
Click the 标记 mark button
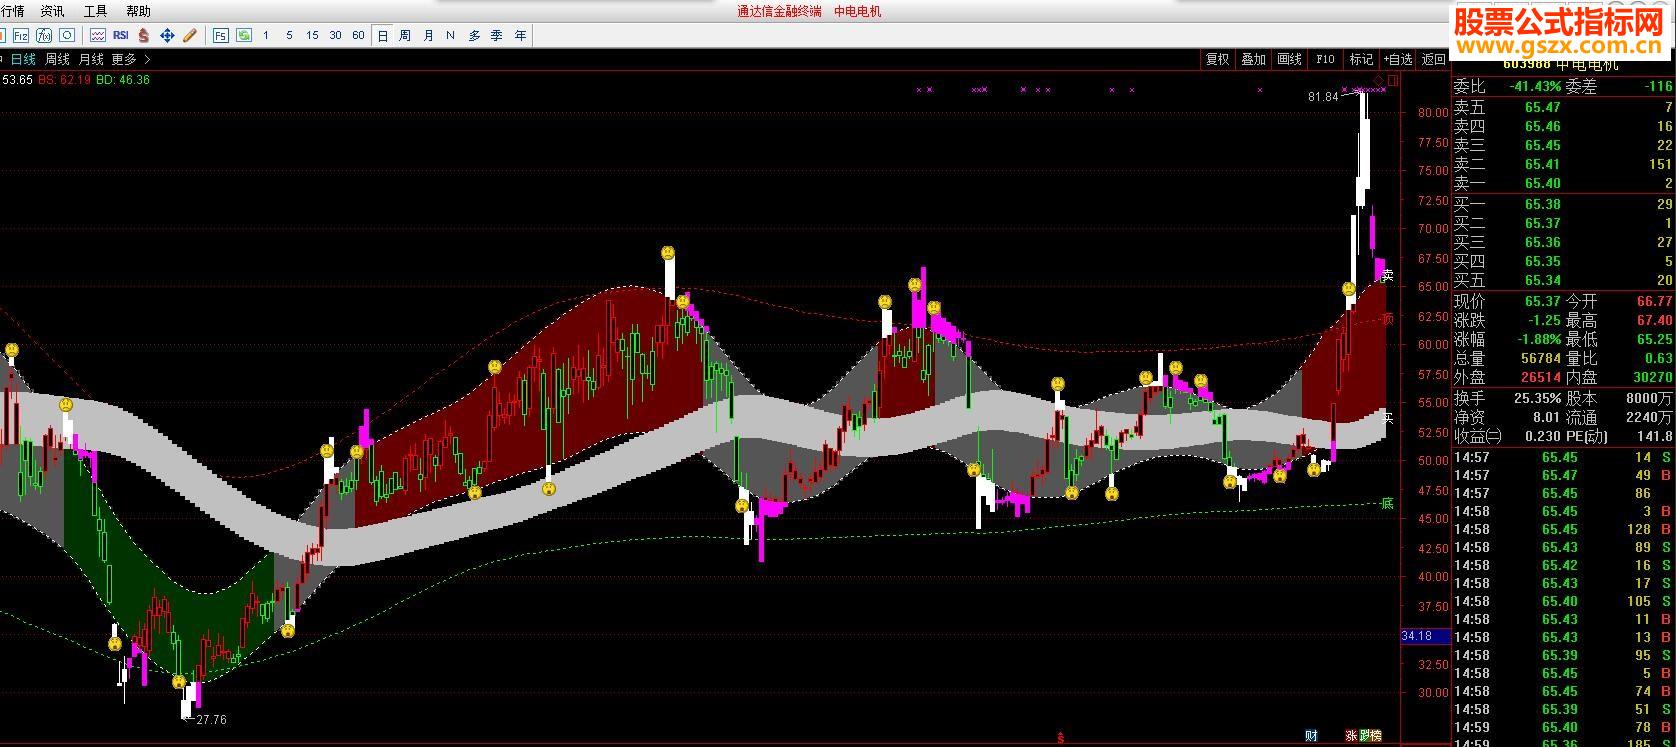click(1362, 59)
